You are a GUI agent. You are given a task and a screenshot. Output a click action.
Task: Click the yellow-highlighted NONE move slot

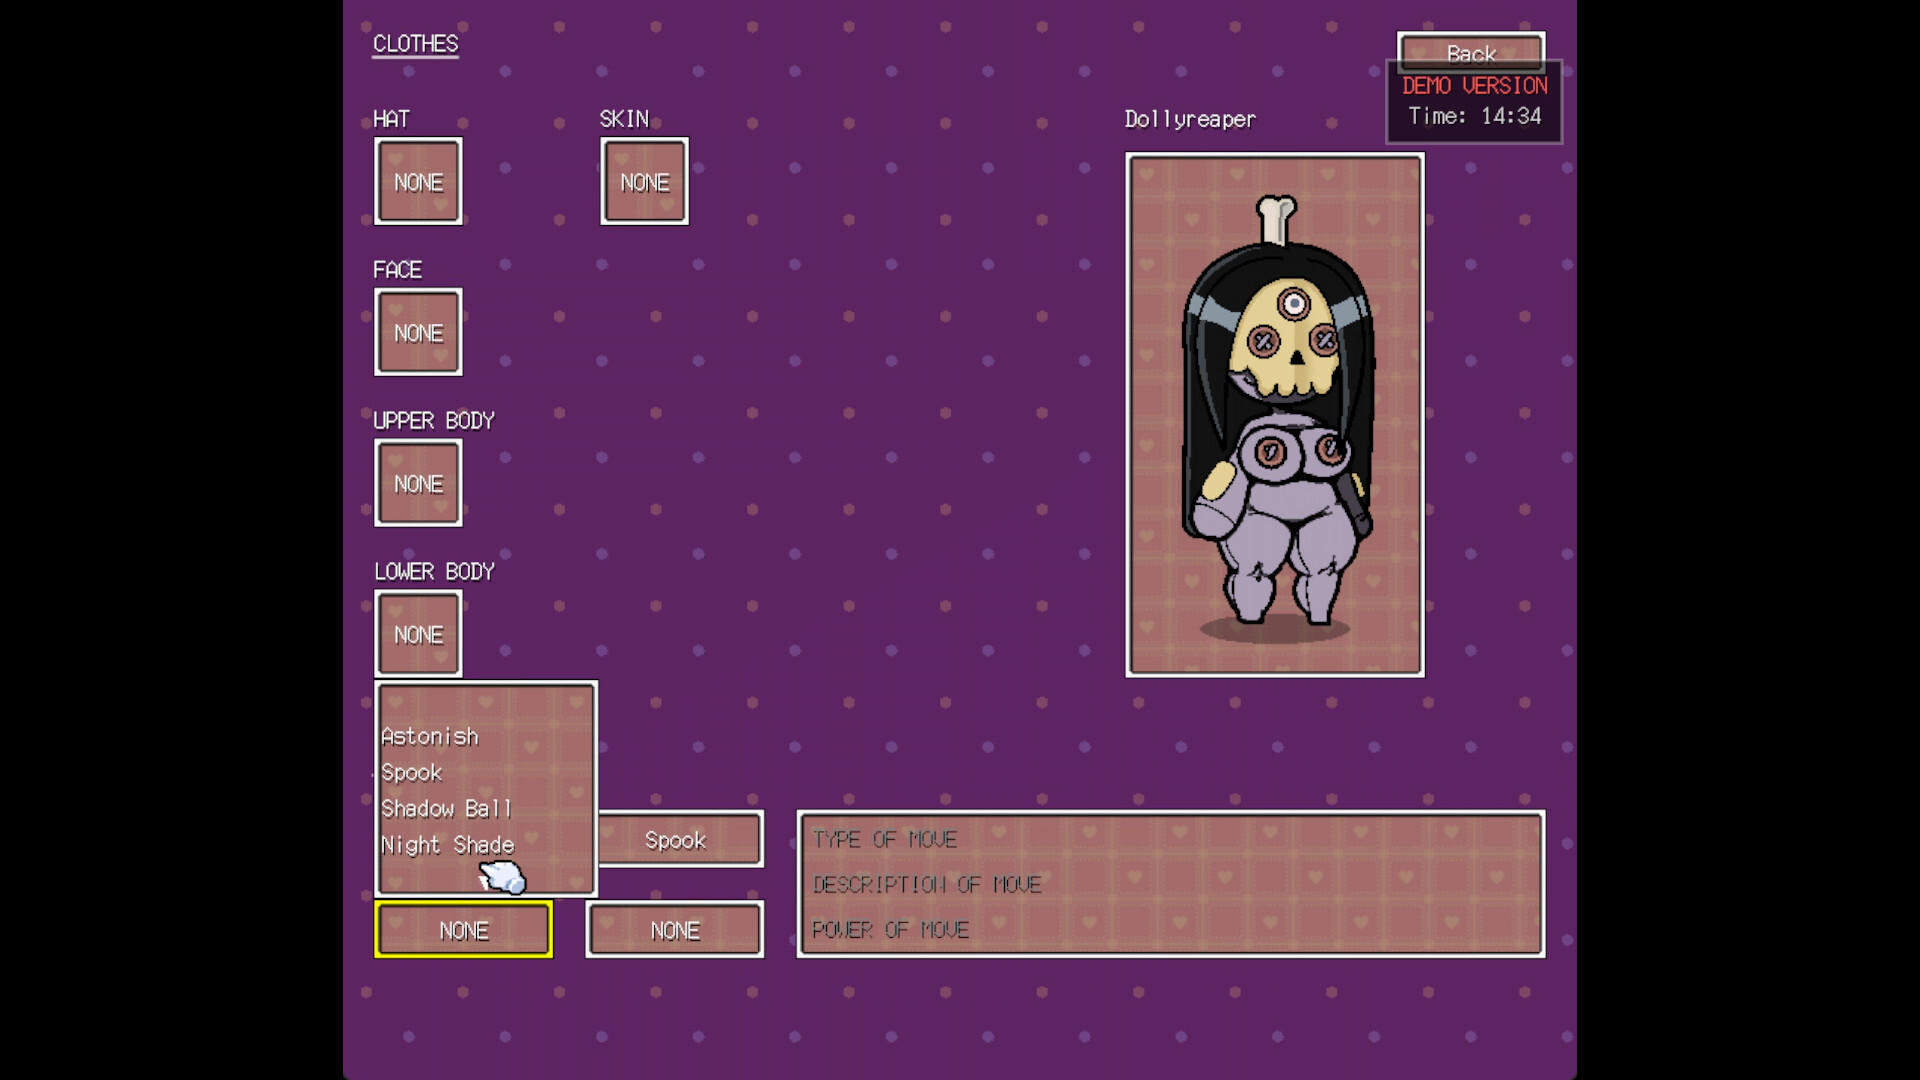pyautogui.click(x=463, y=930)
